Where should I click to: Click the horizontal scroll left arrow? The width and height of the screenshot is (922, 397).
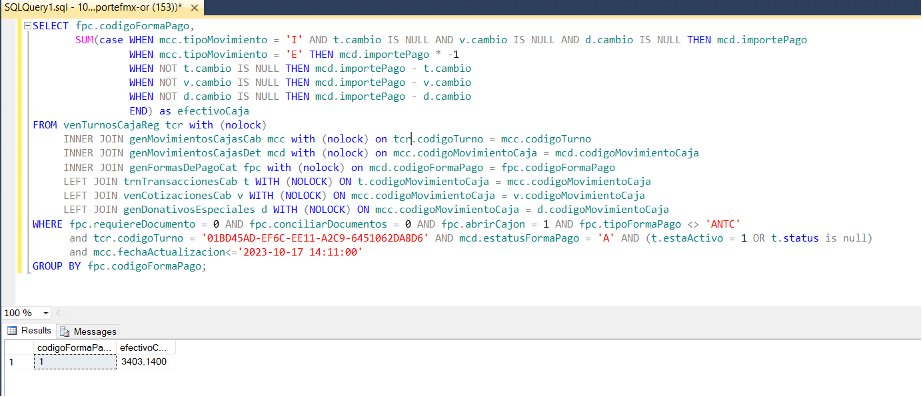click(58, 312)
